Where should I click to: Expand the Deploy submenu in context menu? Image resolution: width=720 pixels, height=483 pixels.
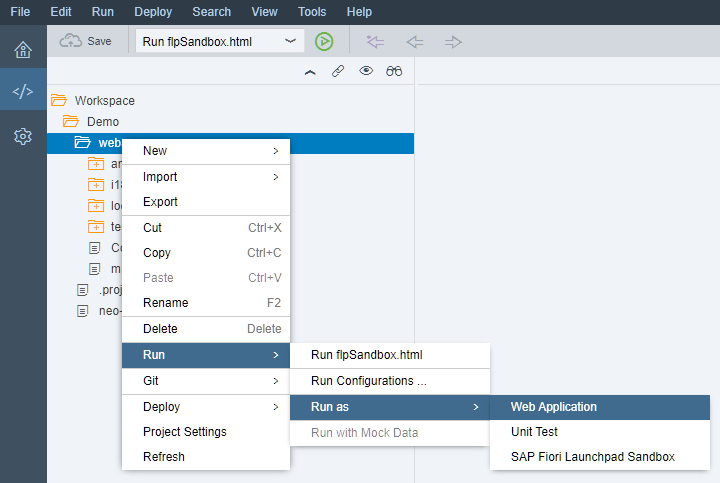pos(205,407)
